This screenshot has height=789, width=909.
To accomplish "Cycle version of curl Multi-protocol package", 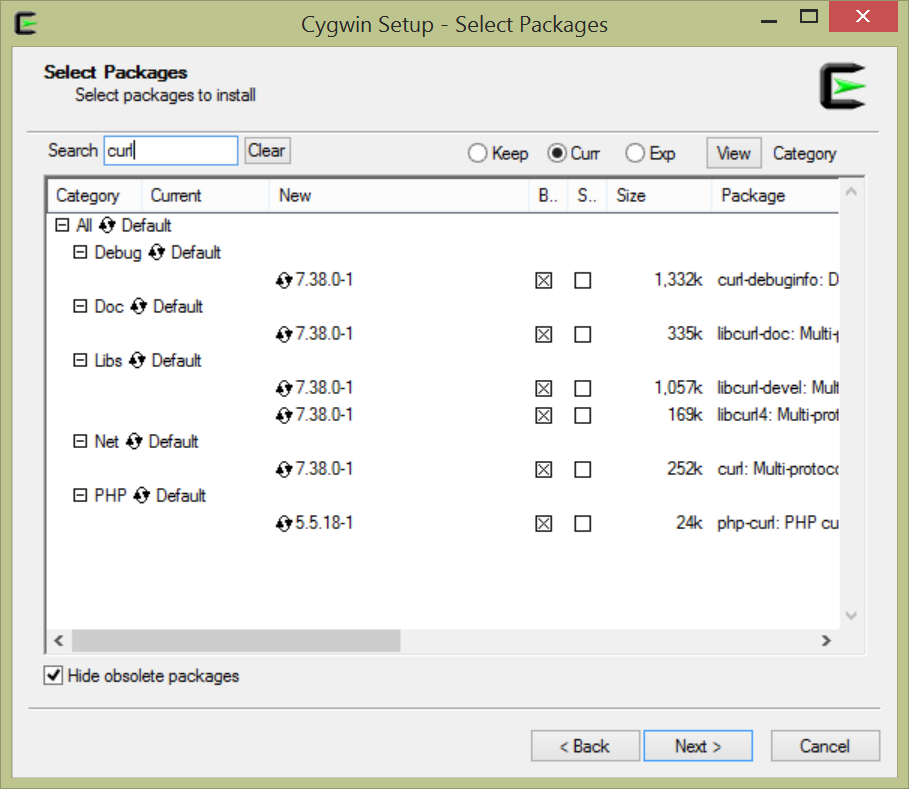I will point(283,469).
